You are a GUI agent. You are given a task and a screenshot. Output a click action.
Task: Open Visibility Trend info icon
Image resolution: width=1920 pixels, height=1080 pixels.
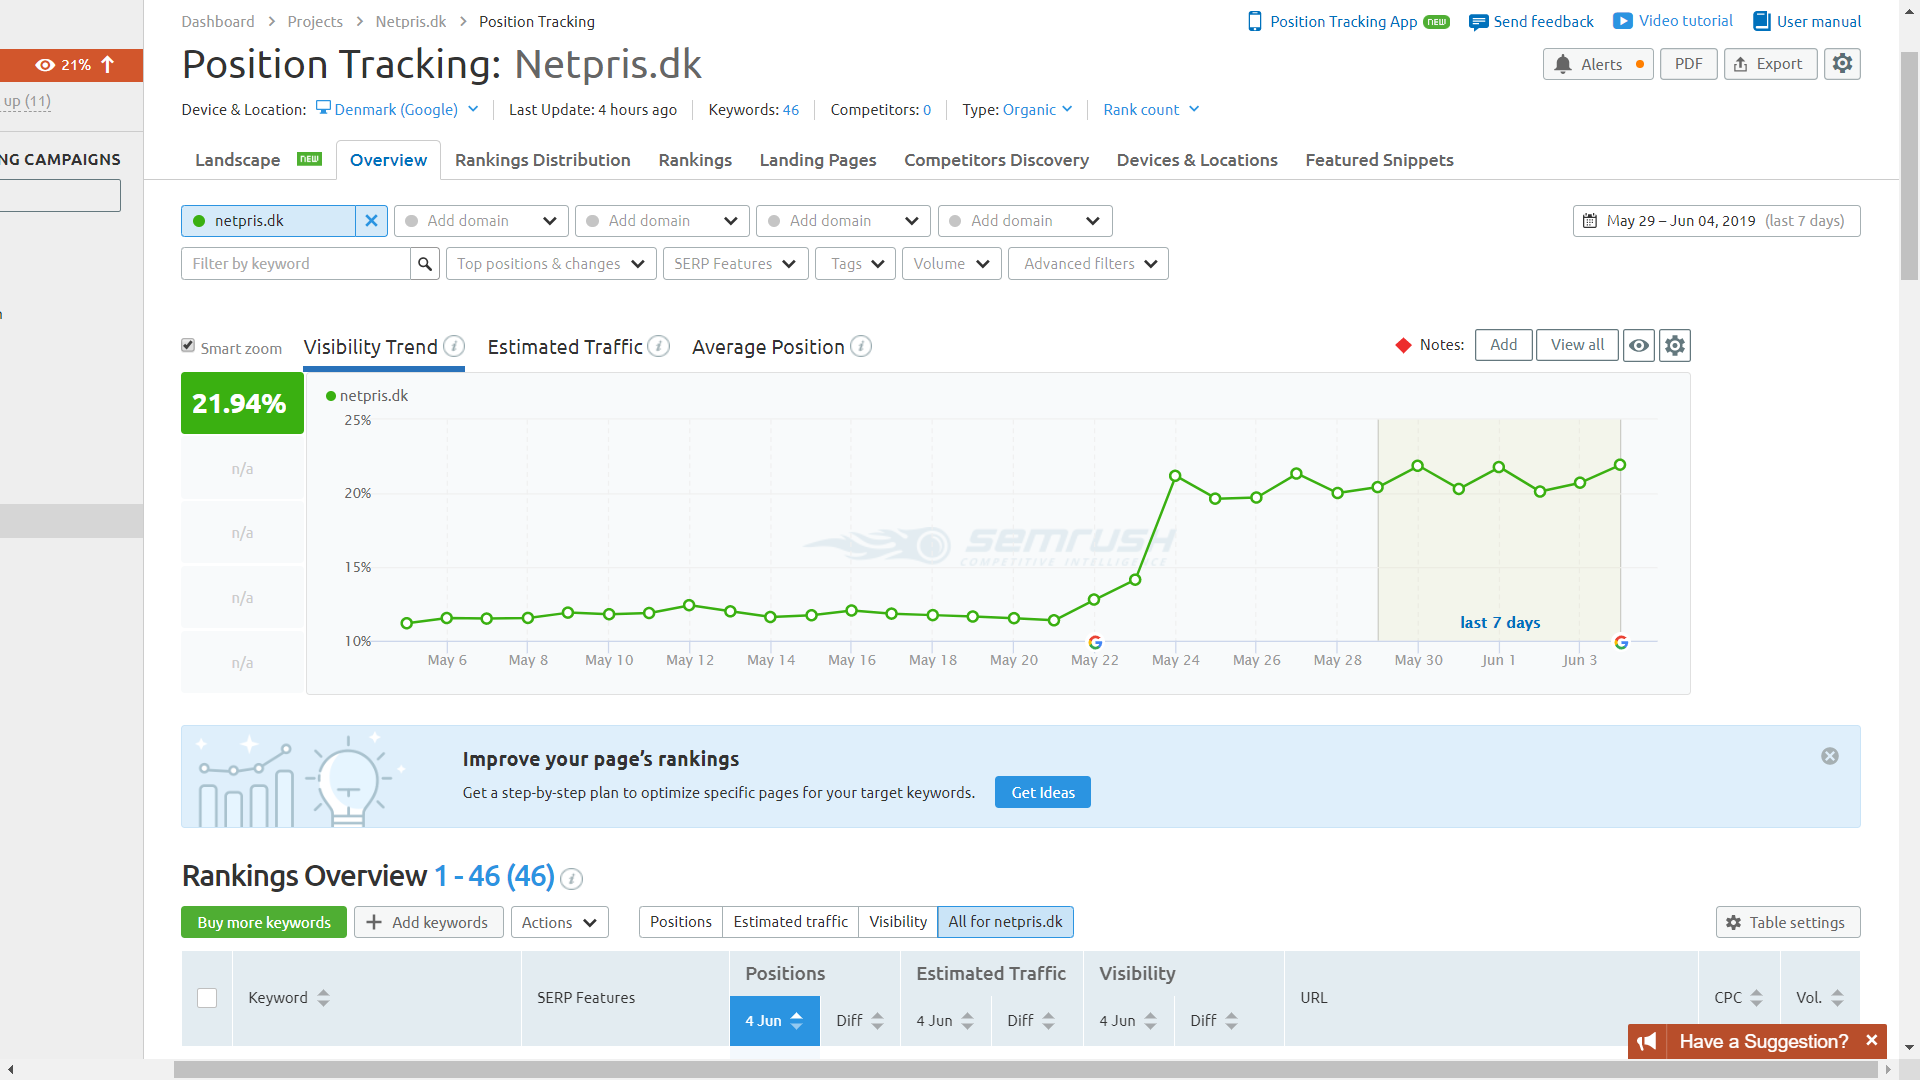pyautogui.click(x=454, y=346)
